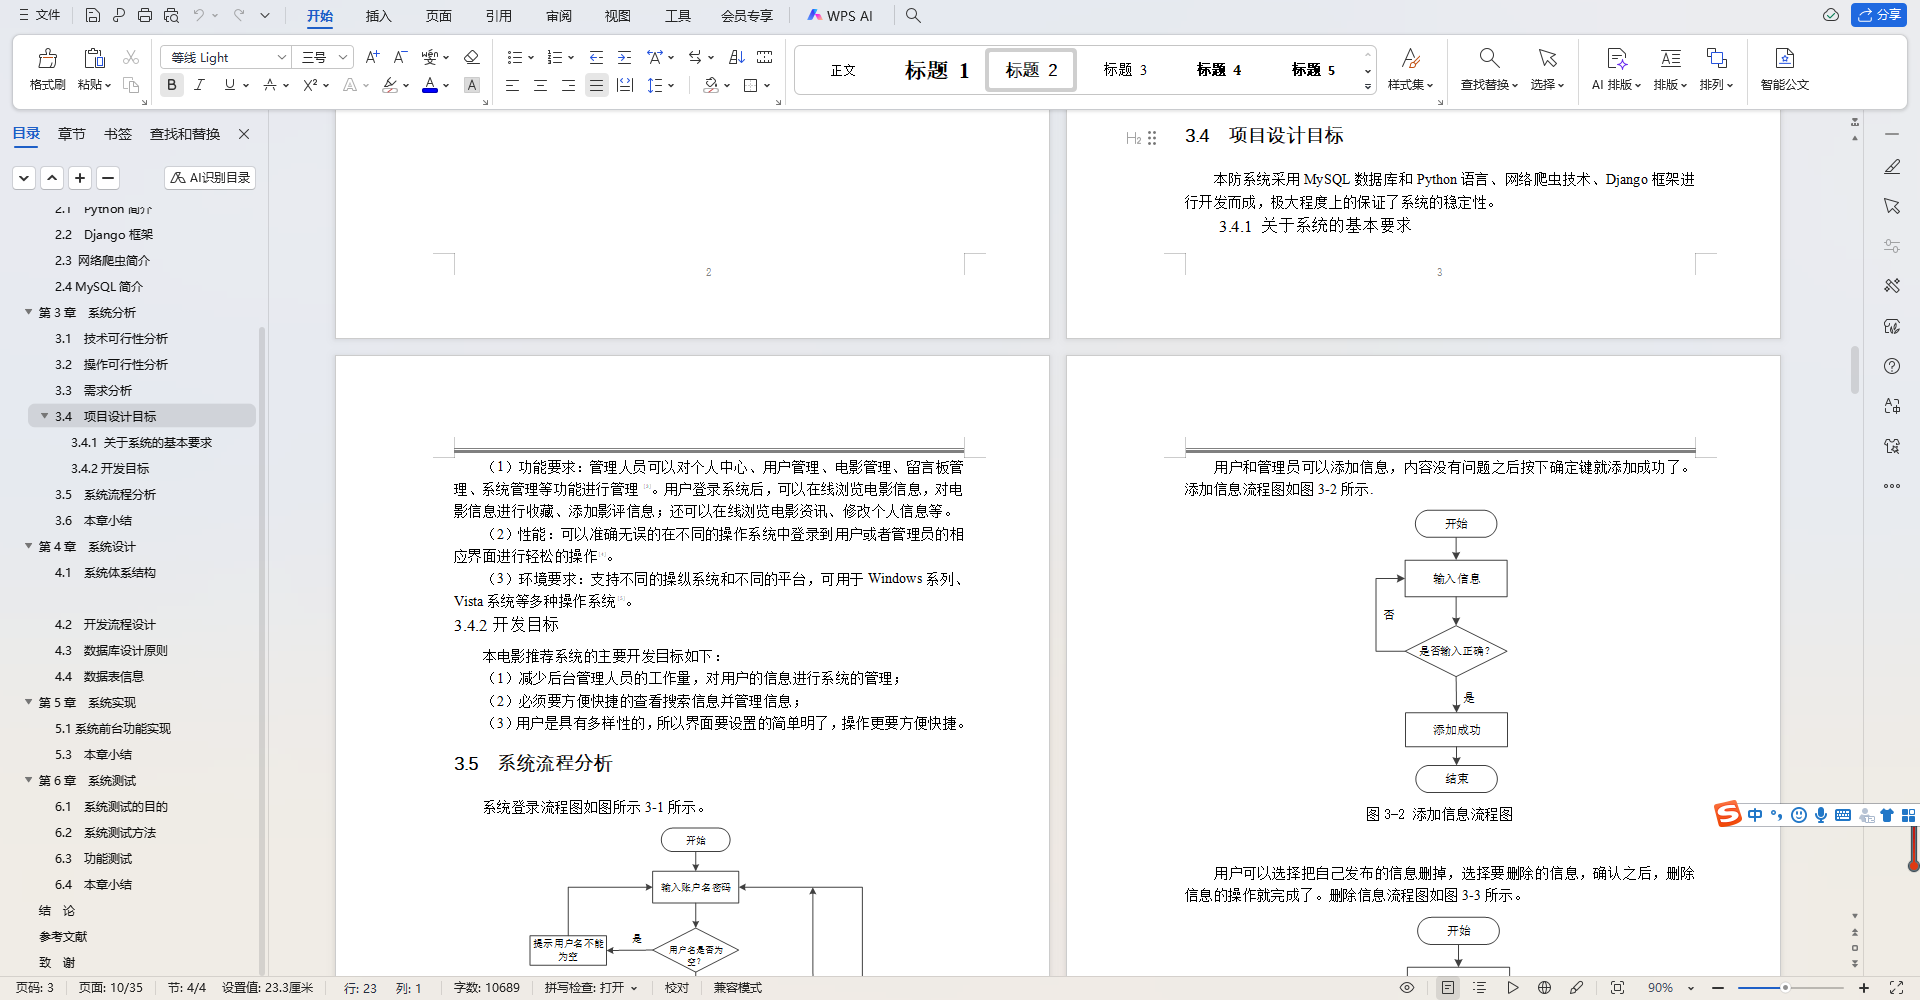This screenshot has width=1920, height=1000.
Task: Open the 审阅 ribbon tab
Action: click(559, 16)
